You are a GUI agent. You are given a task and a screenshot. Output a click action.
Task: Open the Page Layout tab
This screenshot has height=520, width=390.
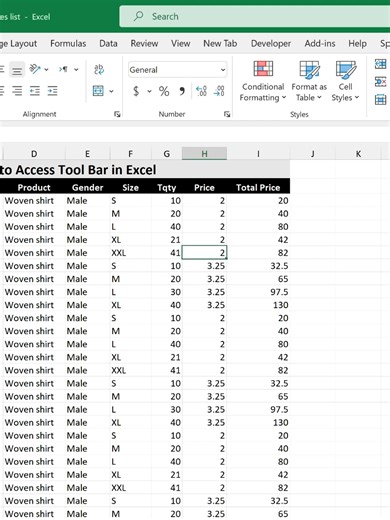tap(18, 43)
